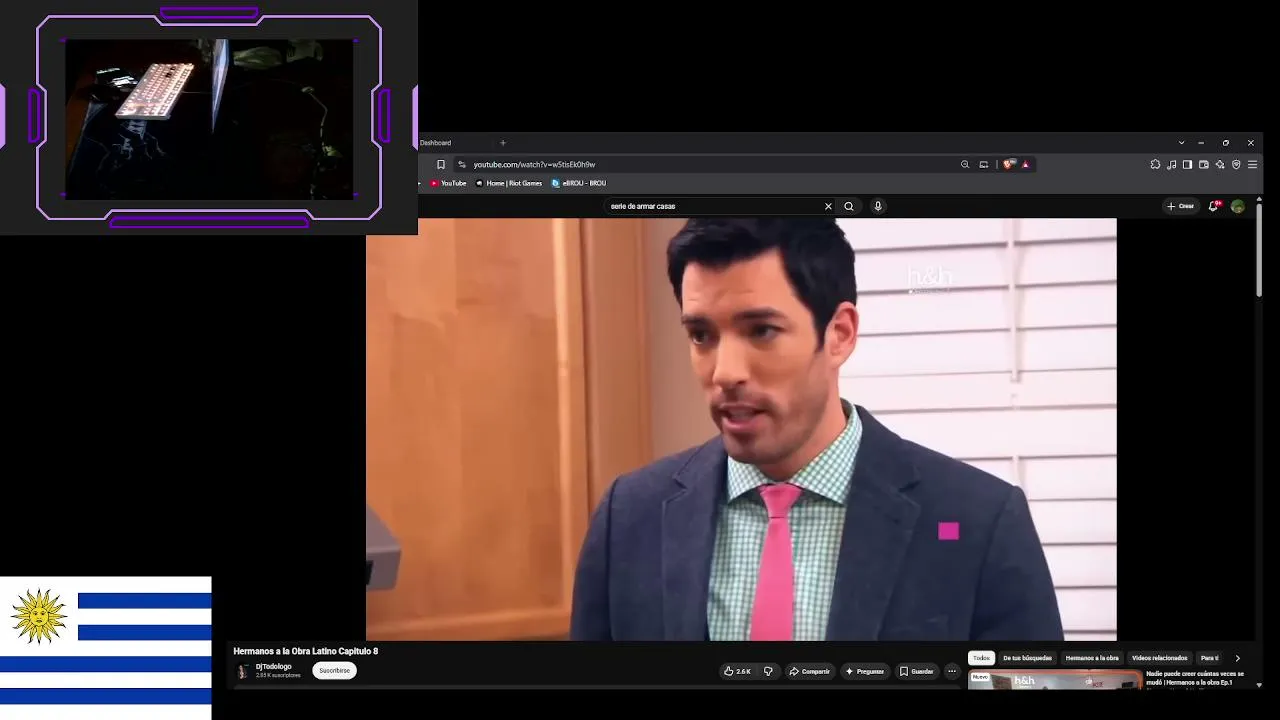Open Brave Shields lion icon

[1008, 164]
